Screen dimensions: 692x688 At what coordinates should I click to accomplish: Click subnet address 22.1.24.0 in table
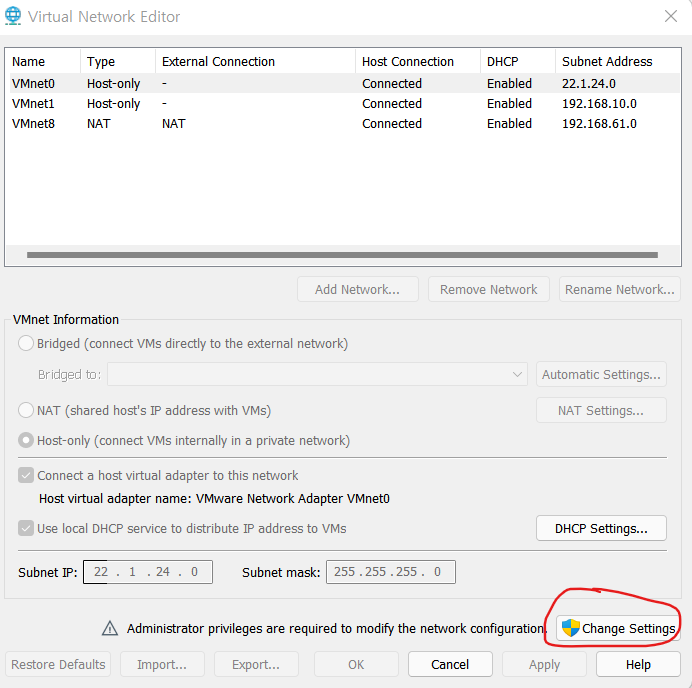[589, 83]
